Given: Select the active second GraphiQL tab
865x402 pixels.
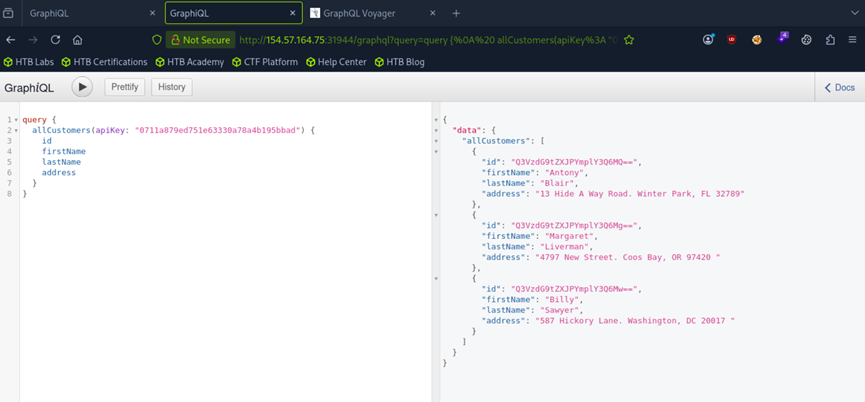Looking at the screenshot, I should tap(233, 13).
